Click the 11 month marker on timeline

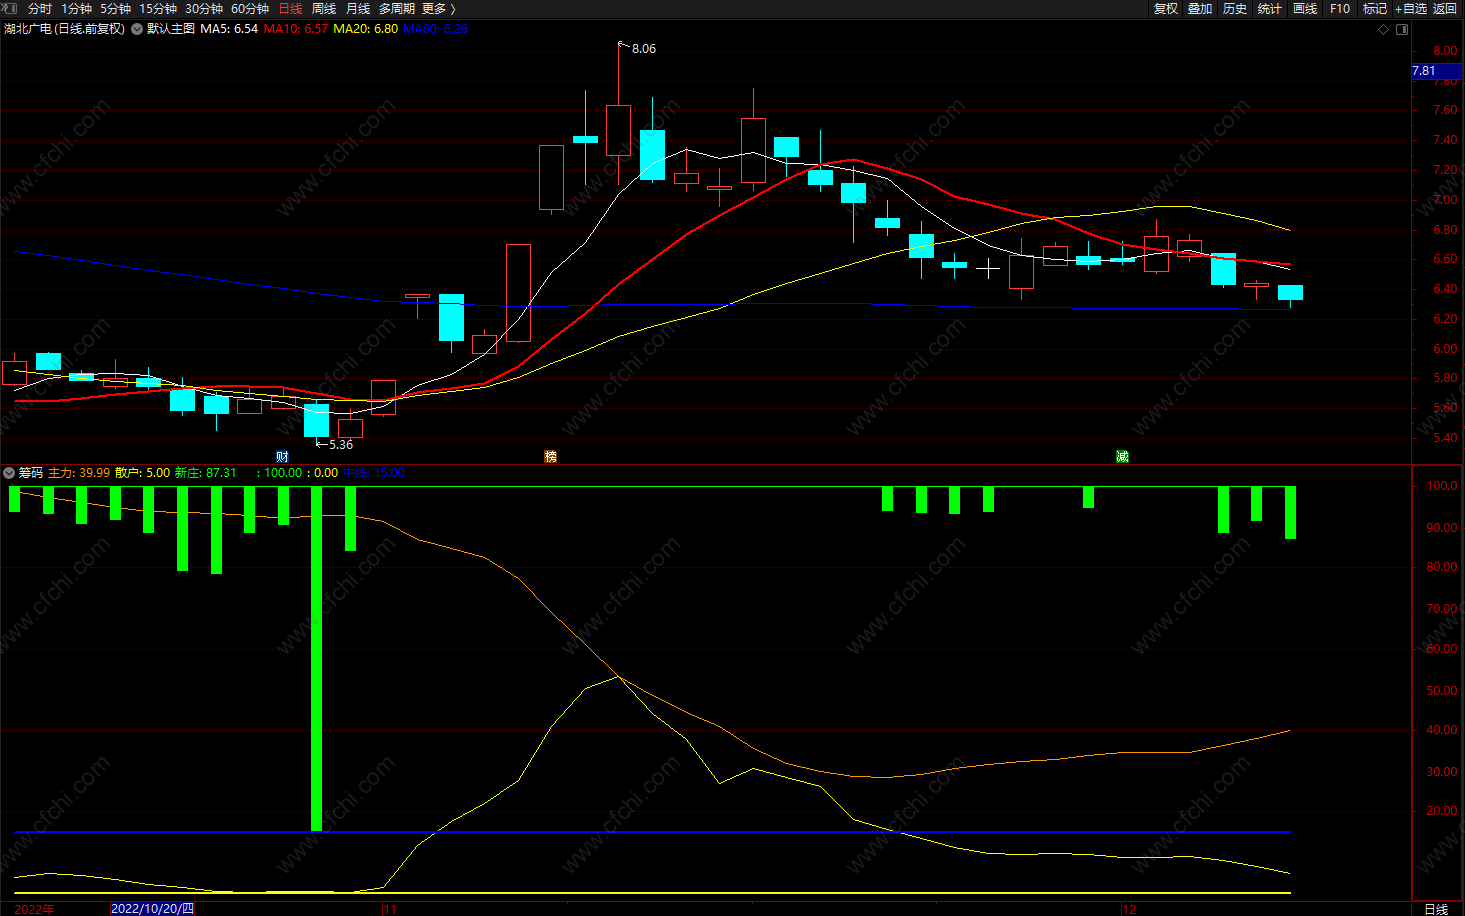(390, 909)
